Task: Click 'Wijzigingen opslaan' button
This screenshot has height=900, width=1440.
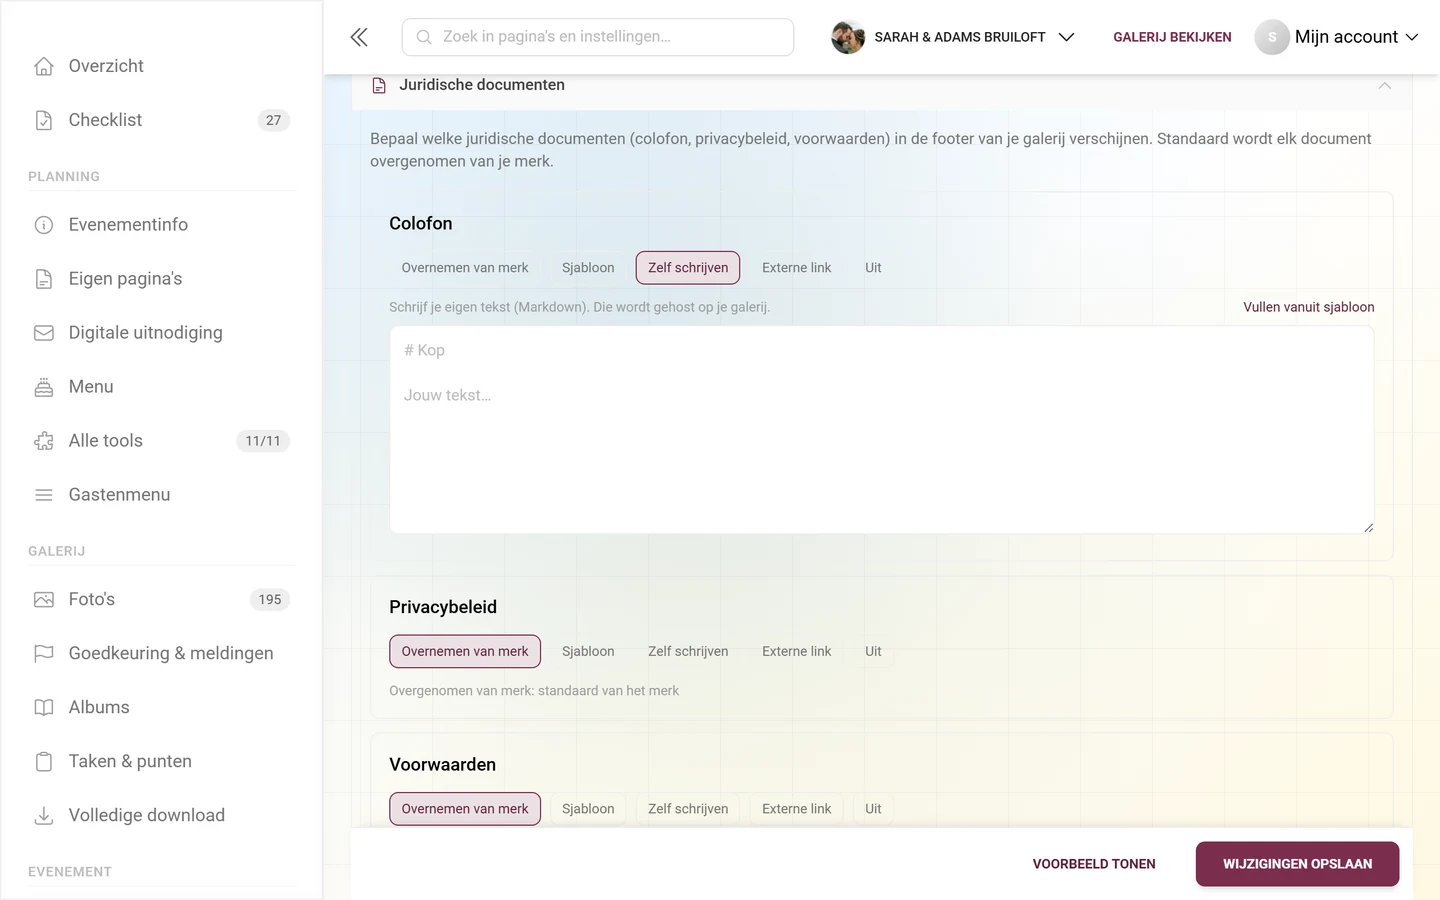Action: 1297,864
